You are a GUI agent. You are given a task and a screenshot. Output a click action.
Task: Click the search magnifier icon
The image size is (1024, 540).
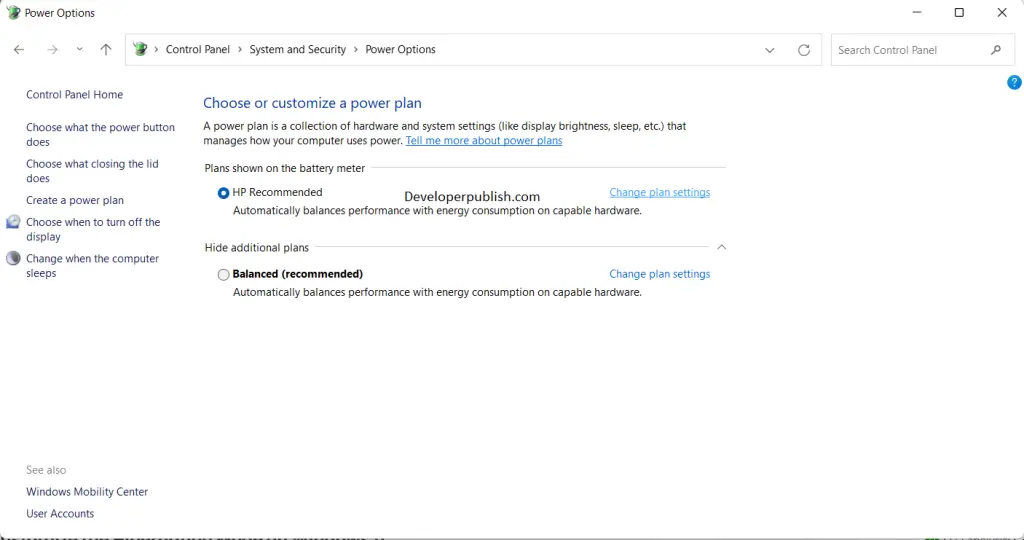pos(996,50)
